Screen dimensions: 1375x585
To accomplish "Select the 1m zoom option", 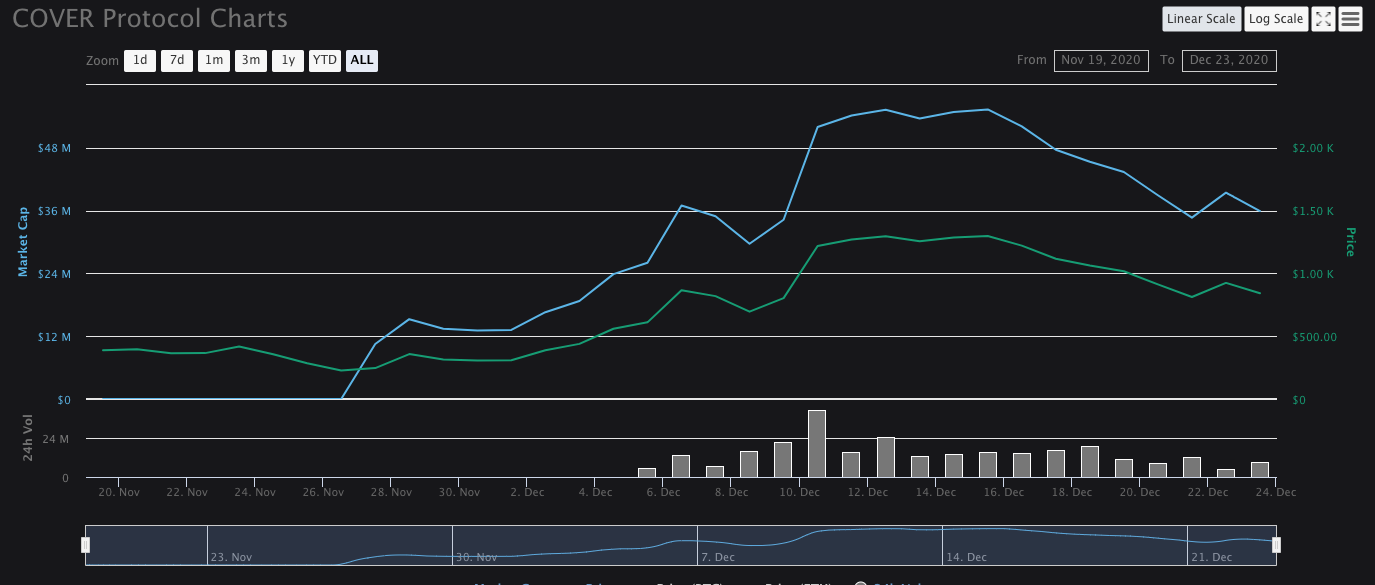I will click(x=214, y=61).
